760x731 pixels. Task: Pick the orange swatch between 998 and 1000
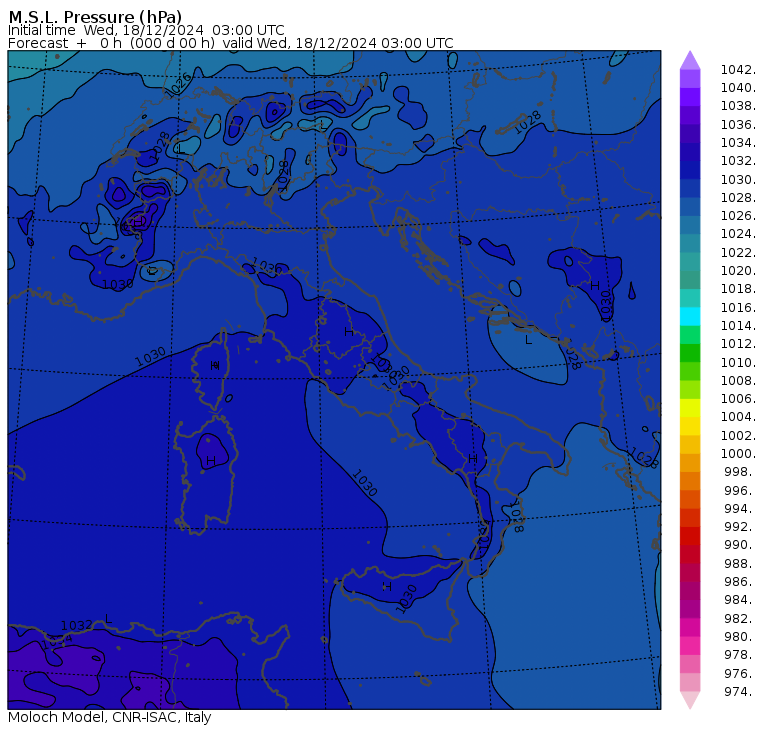(x=690, y=462)
